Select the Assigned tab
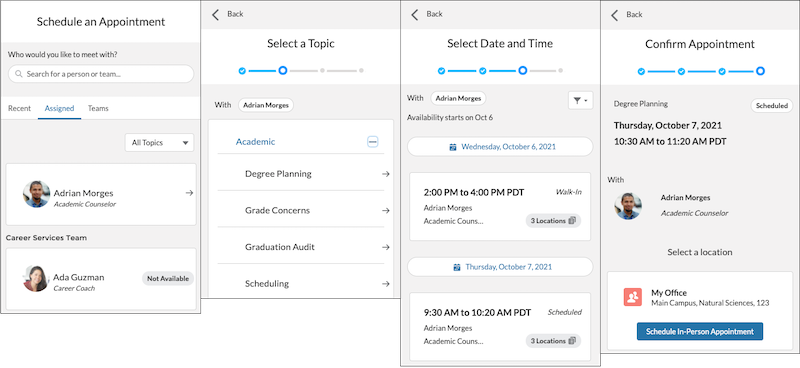This screenshot has height=368, width=800. pyautogui.click(x=59, y=108)
